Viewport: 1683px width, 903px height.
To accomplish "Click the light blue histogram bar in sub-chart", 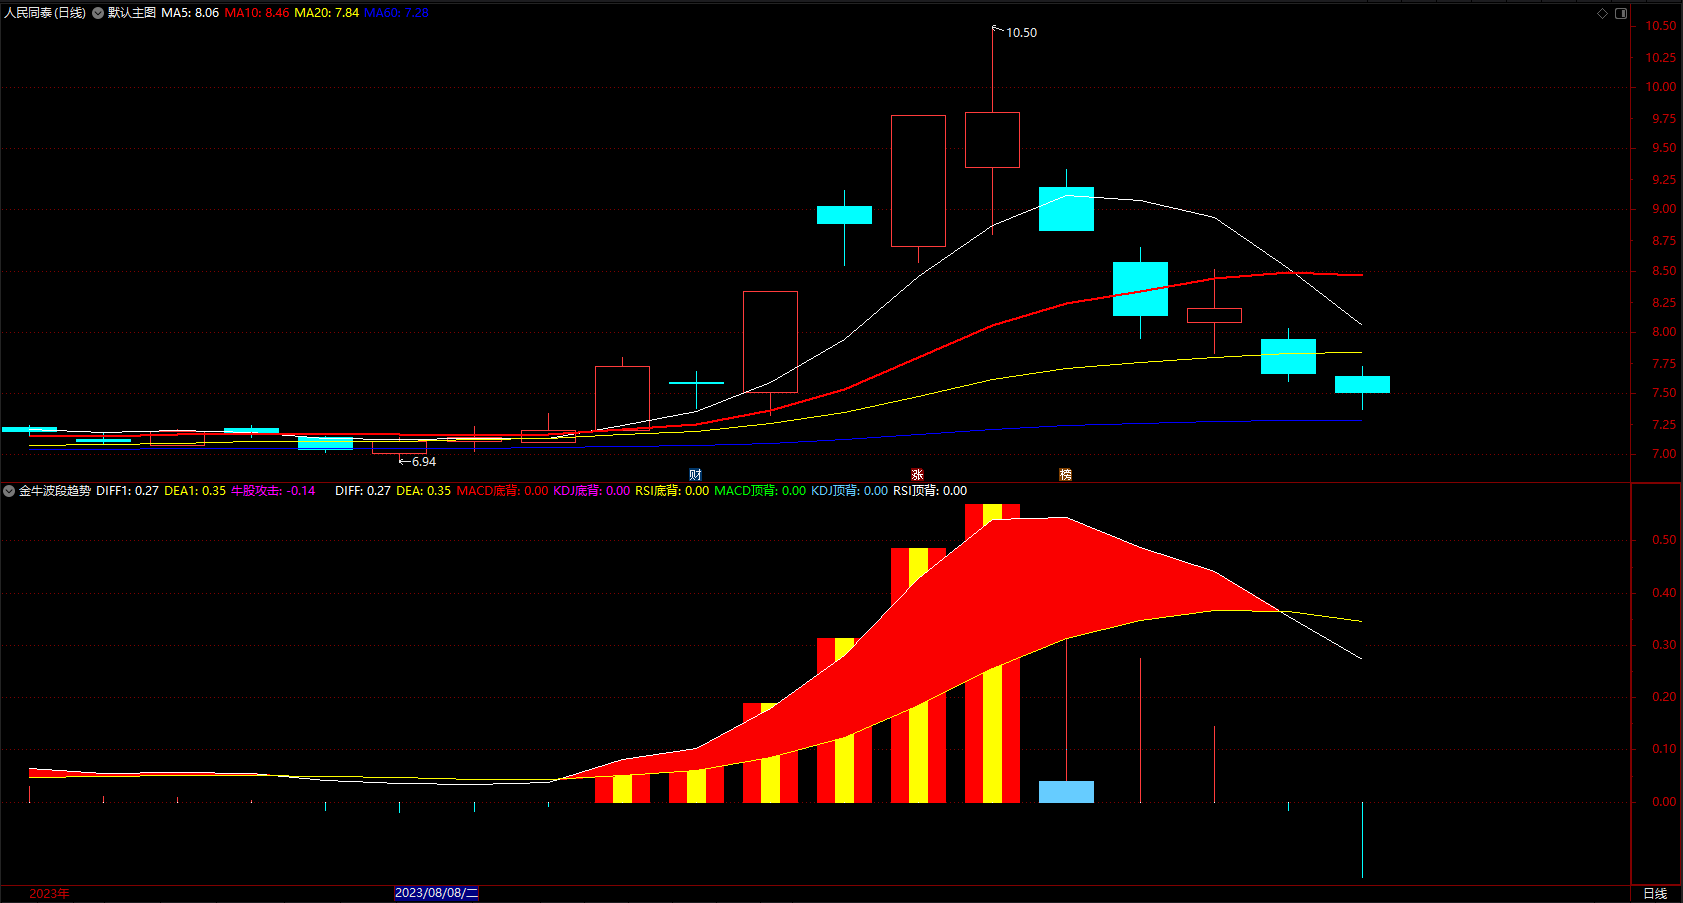I will tap(1066, 792).
